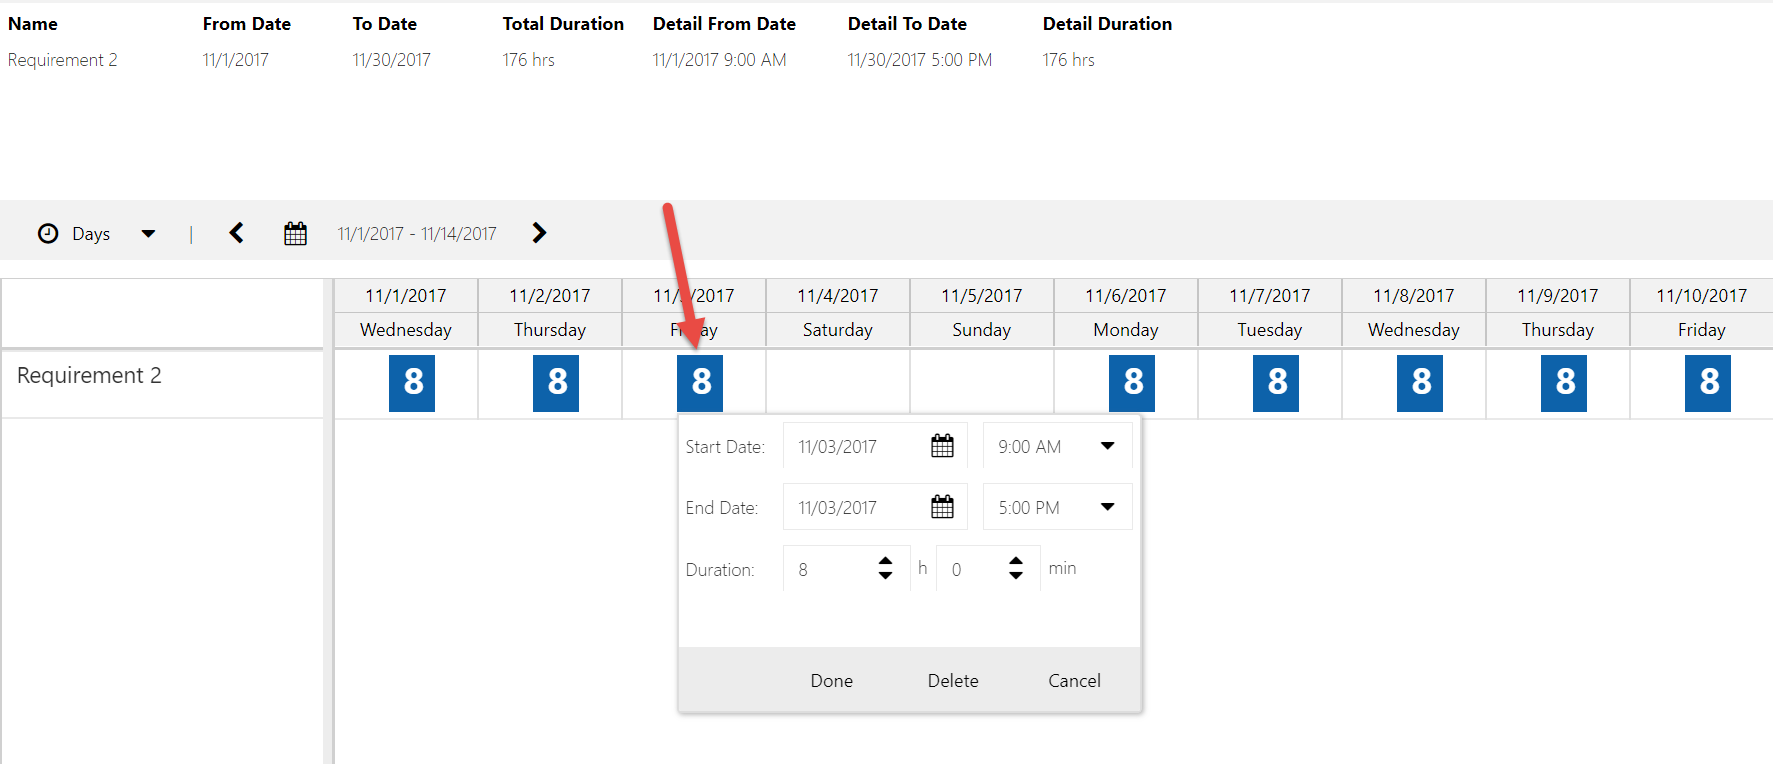Image resolution: width=1773 pixels, height=764 pixels.
Task: Select the 8-hour block on Monday 11/6/2017
Action: click(x=1132, y=383)
